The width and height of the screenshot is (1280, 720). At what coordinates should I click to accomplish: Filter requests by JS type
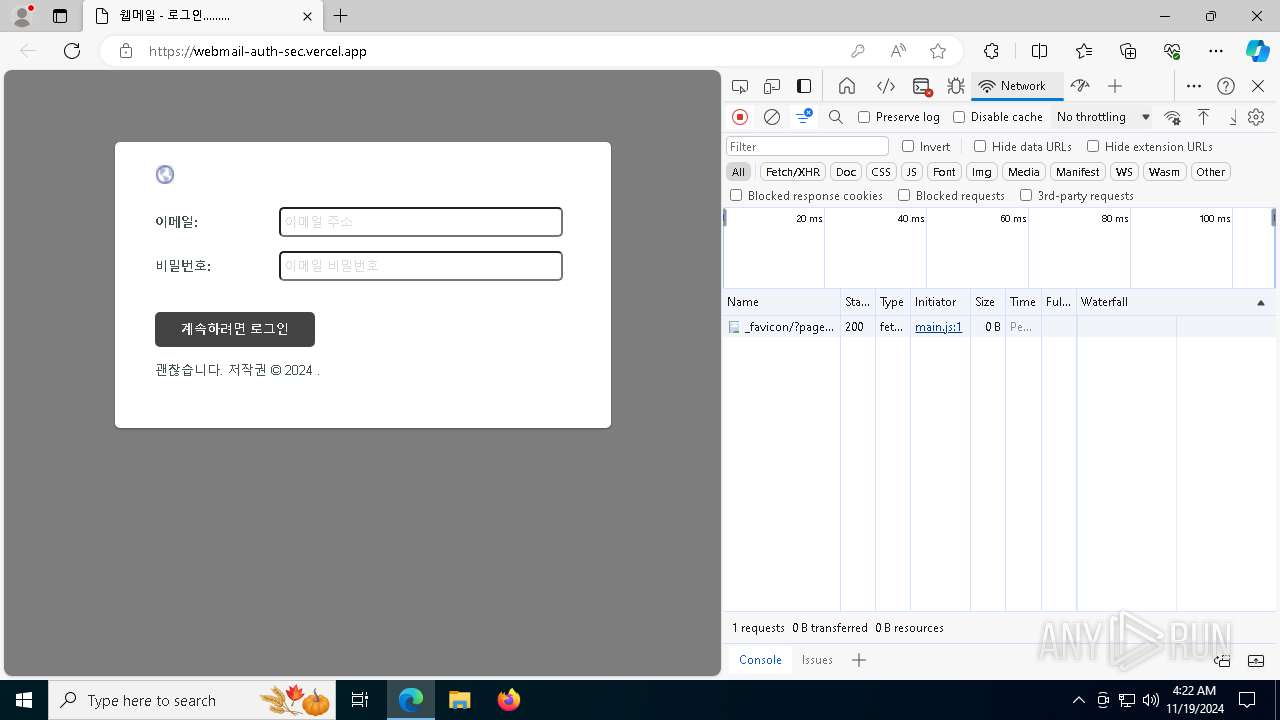click(911, 172)
